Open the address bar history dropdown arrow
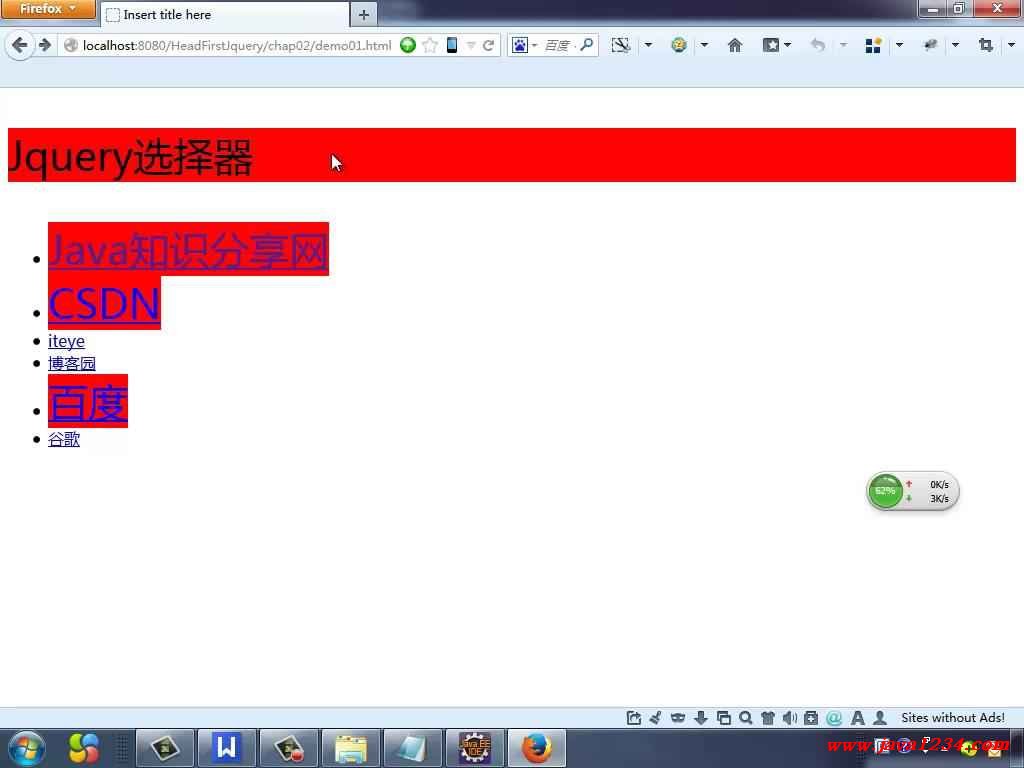Screen dimensions: 1024x768 (x=470, y=46)
